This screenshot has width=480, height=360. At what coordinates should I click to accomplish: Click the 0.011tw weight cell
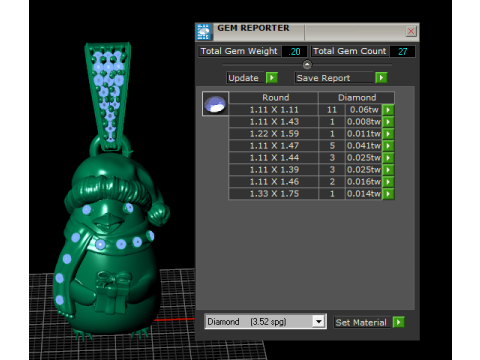coord(364,134)
